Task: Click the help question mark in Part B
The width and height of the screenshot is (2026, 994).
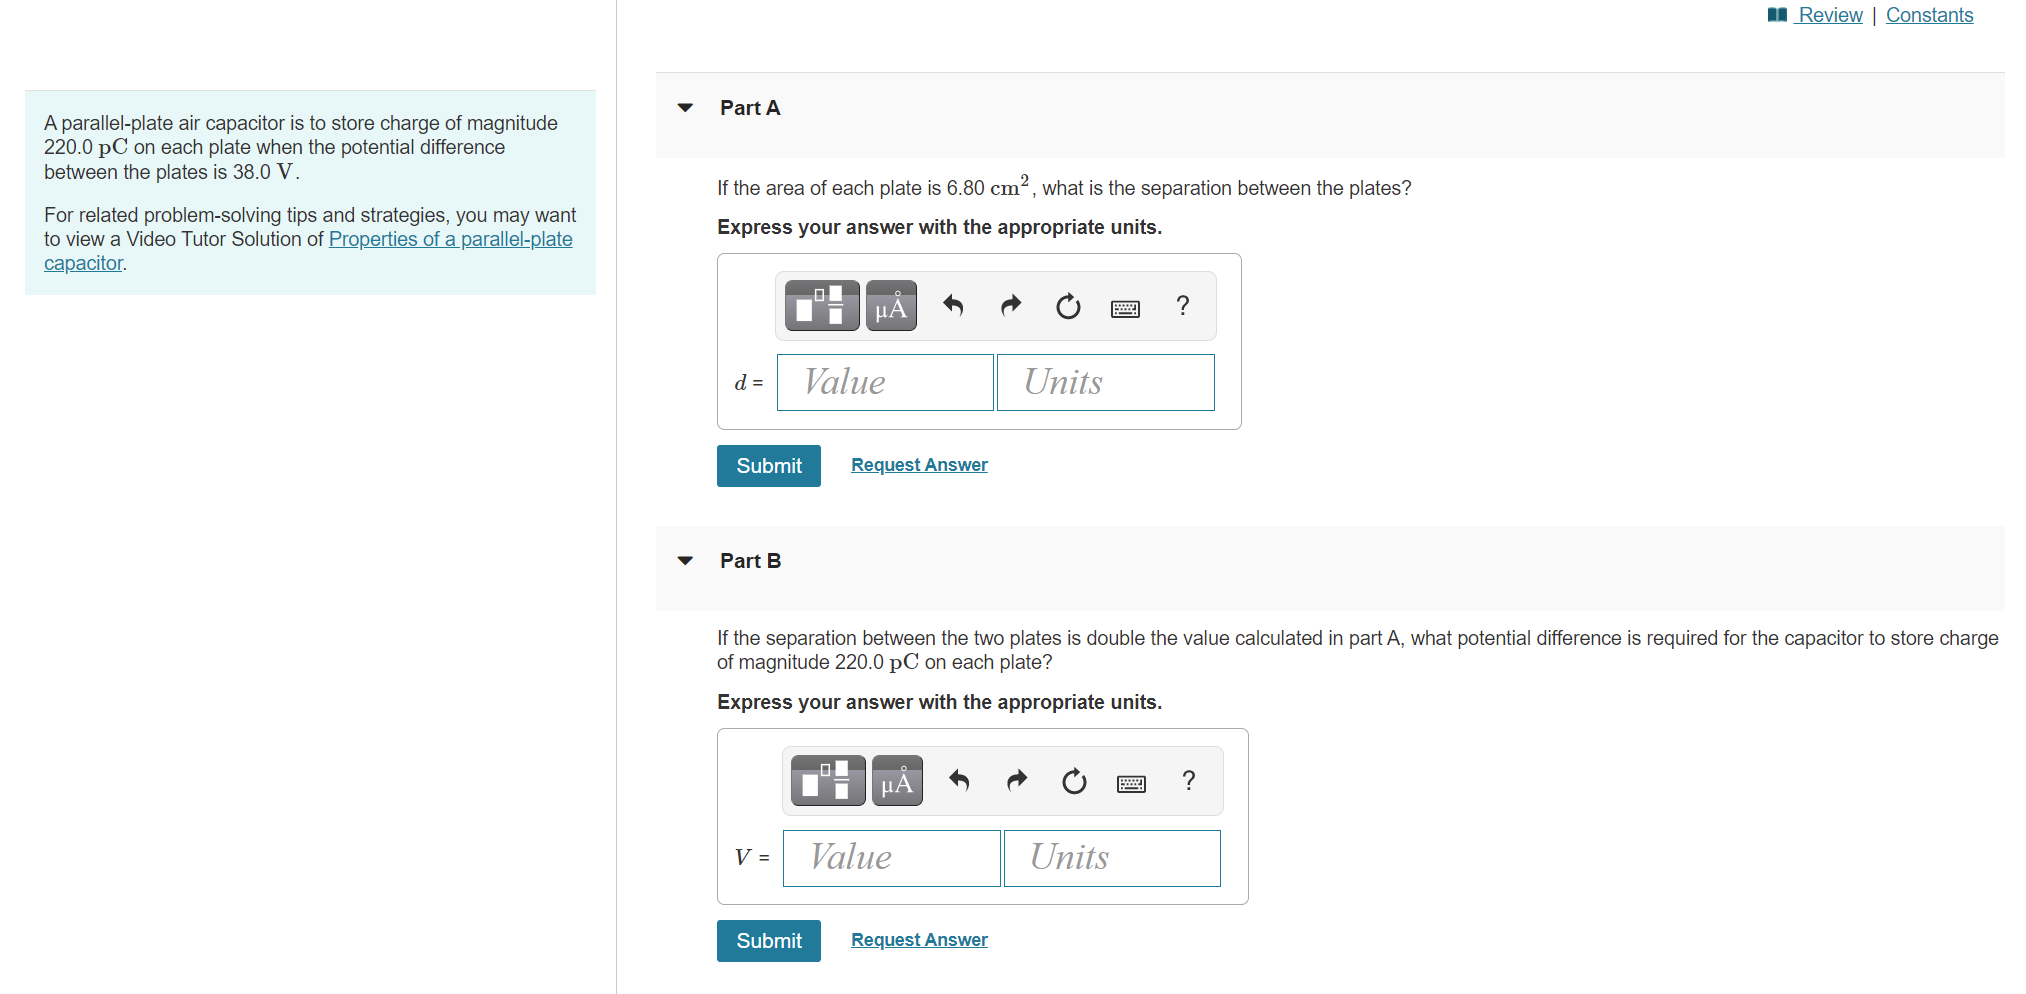Action: 1188,781
